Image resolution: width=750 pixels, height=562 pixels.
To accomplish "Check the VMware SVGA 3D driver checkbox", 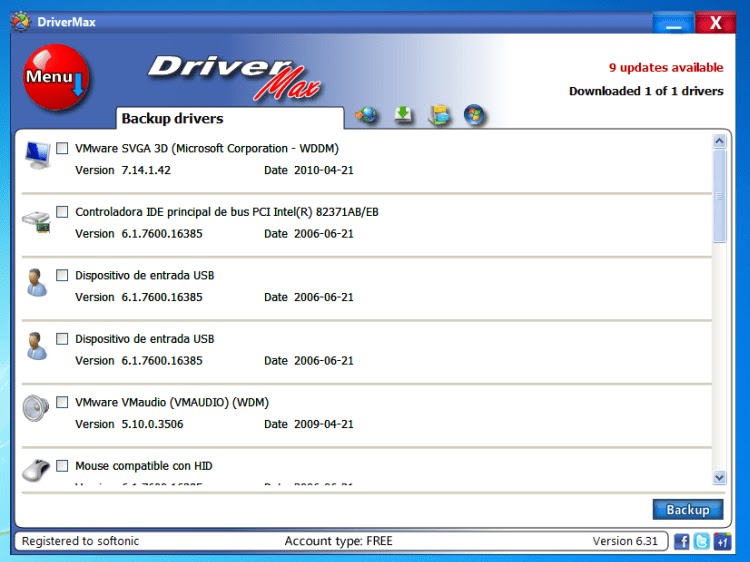I will 62,148.
